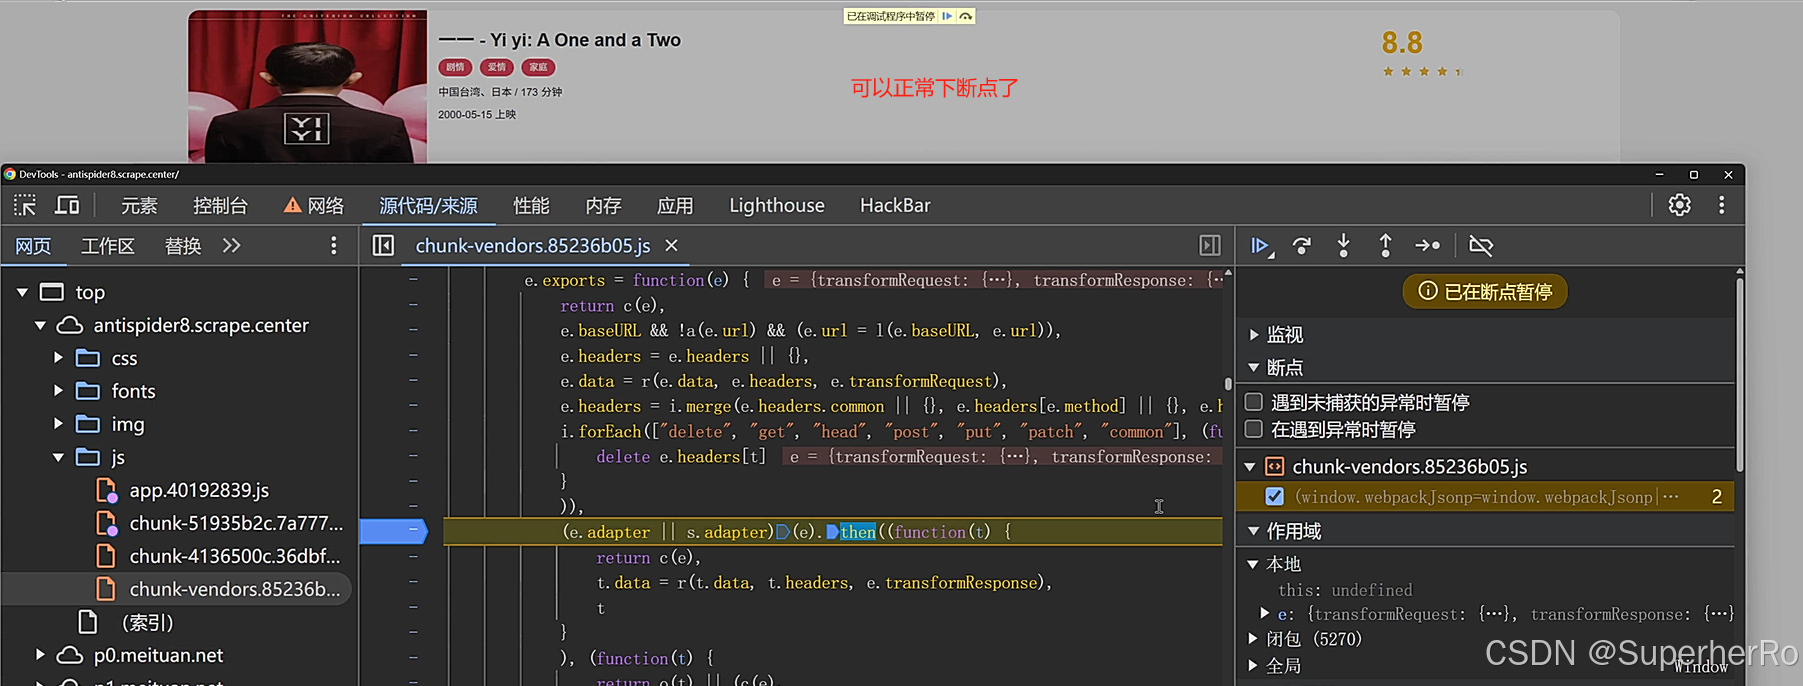The height and width of the screenshot is (686, 1803).
Task: Open the Yi yi: A One and a Two title link
Action: point(559,40)
